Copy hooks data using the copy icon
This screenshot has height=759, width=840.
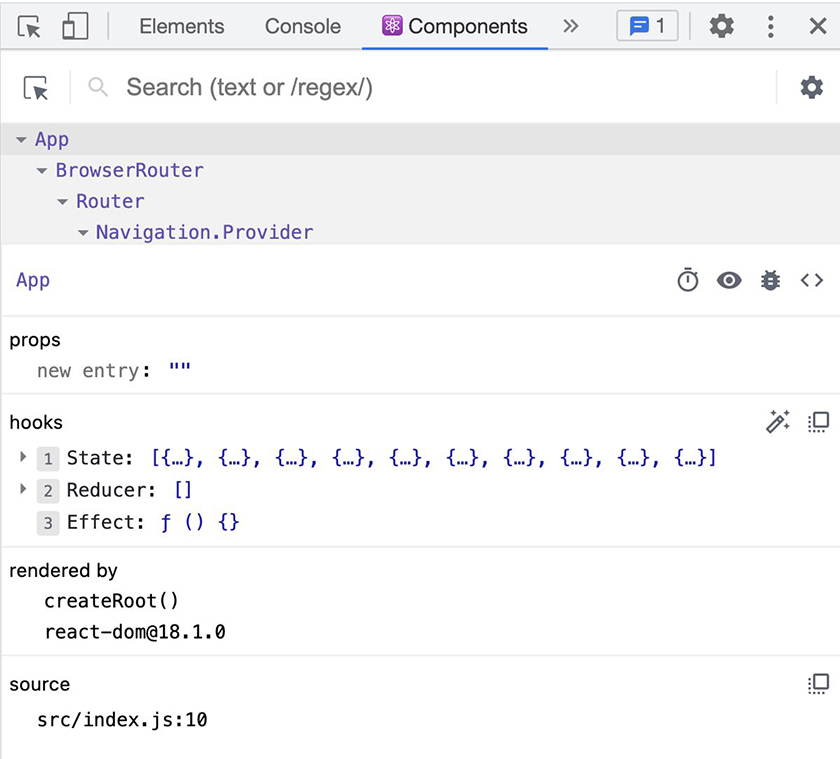click(818, 422)
